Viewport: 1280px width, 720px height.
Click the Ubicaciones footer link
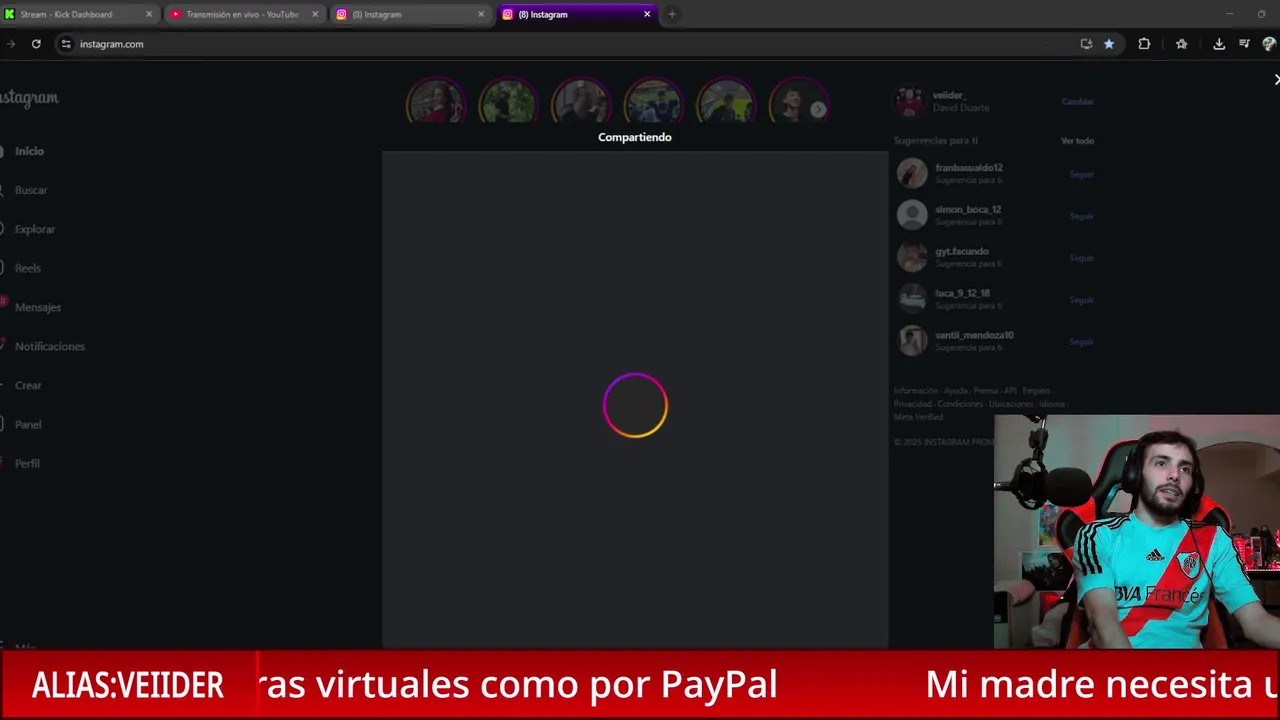pos(1009,404)
